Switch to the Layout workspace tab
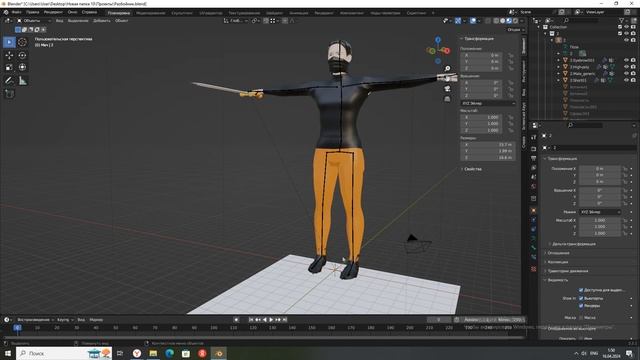This screenshot has width=640, height=360. click(x=118, y=13)
